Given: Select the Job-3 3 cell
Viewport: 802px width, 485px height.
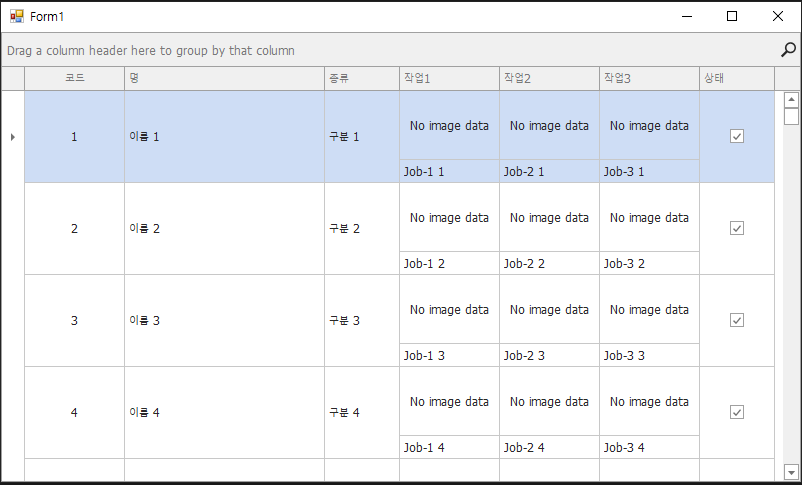Looking at the screenshot, I should 650,355.
